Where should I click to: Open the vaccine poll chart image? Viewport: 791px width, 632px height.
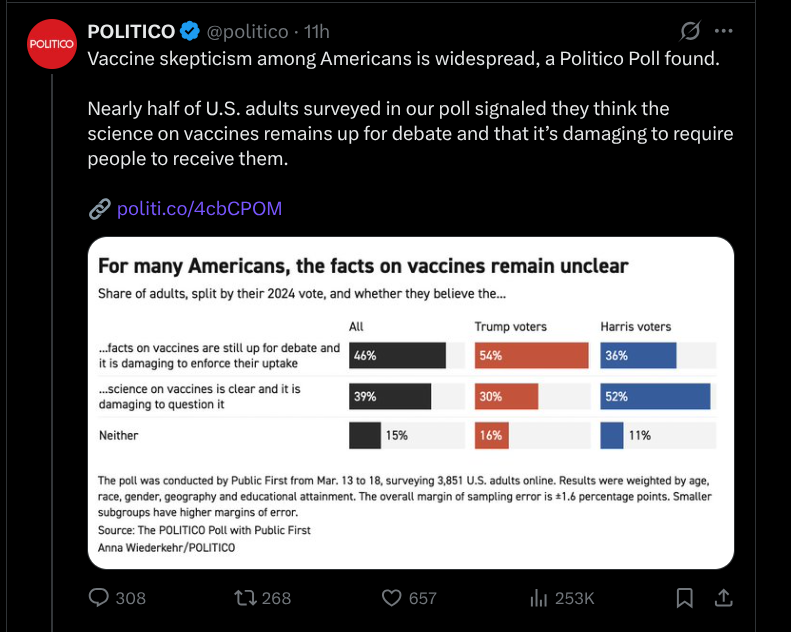(411, 402)
